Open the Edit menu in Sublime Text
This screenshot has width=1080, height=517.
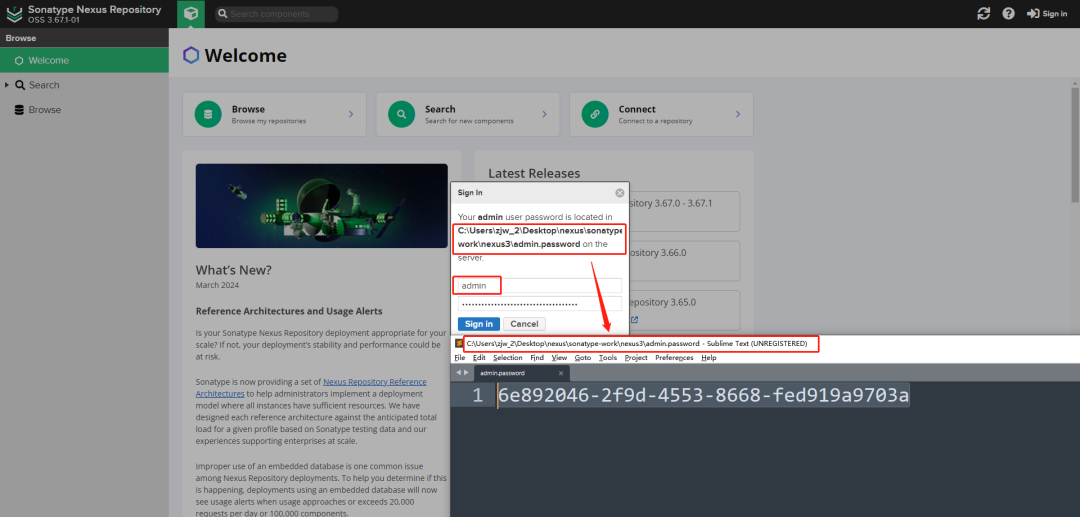point(479,358)
